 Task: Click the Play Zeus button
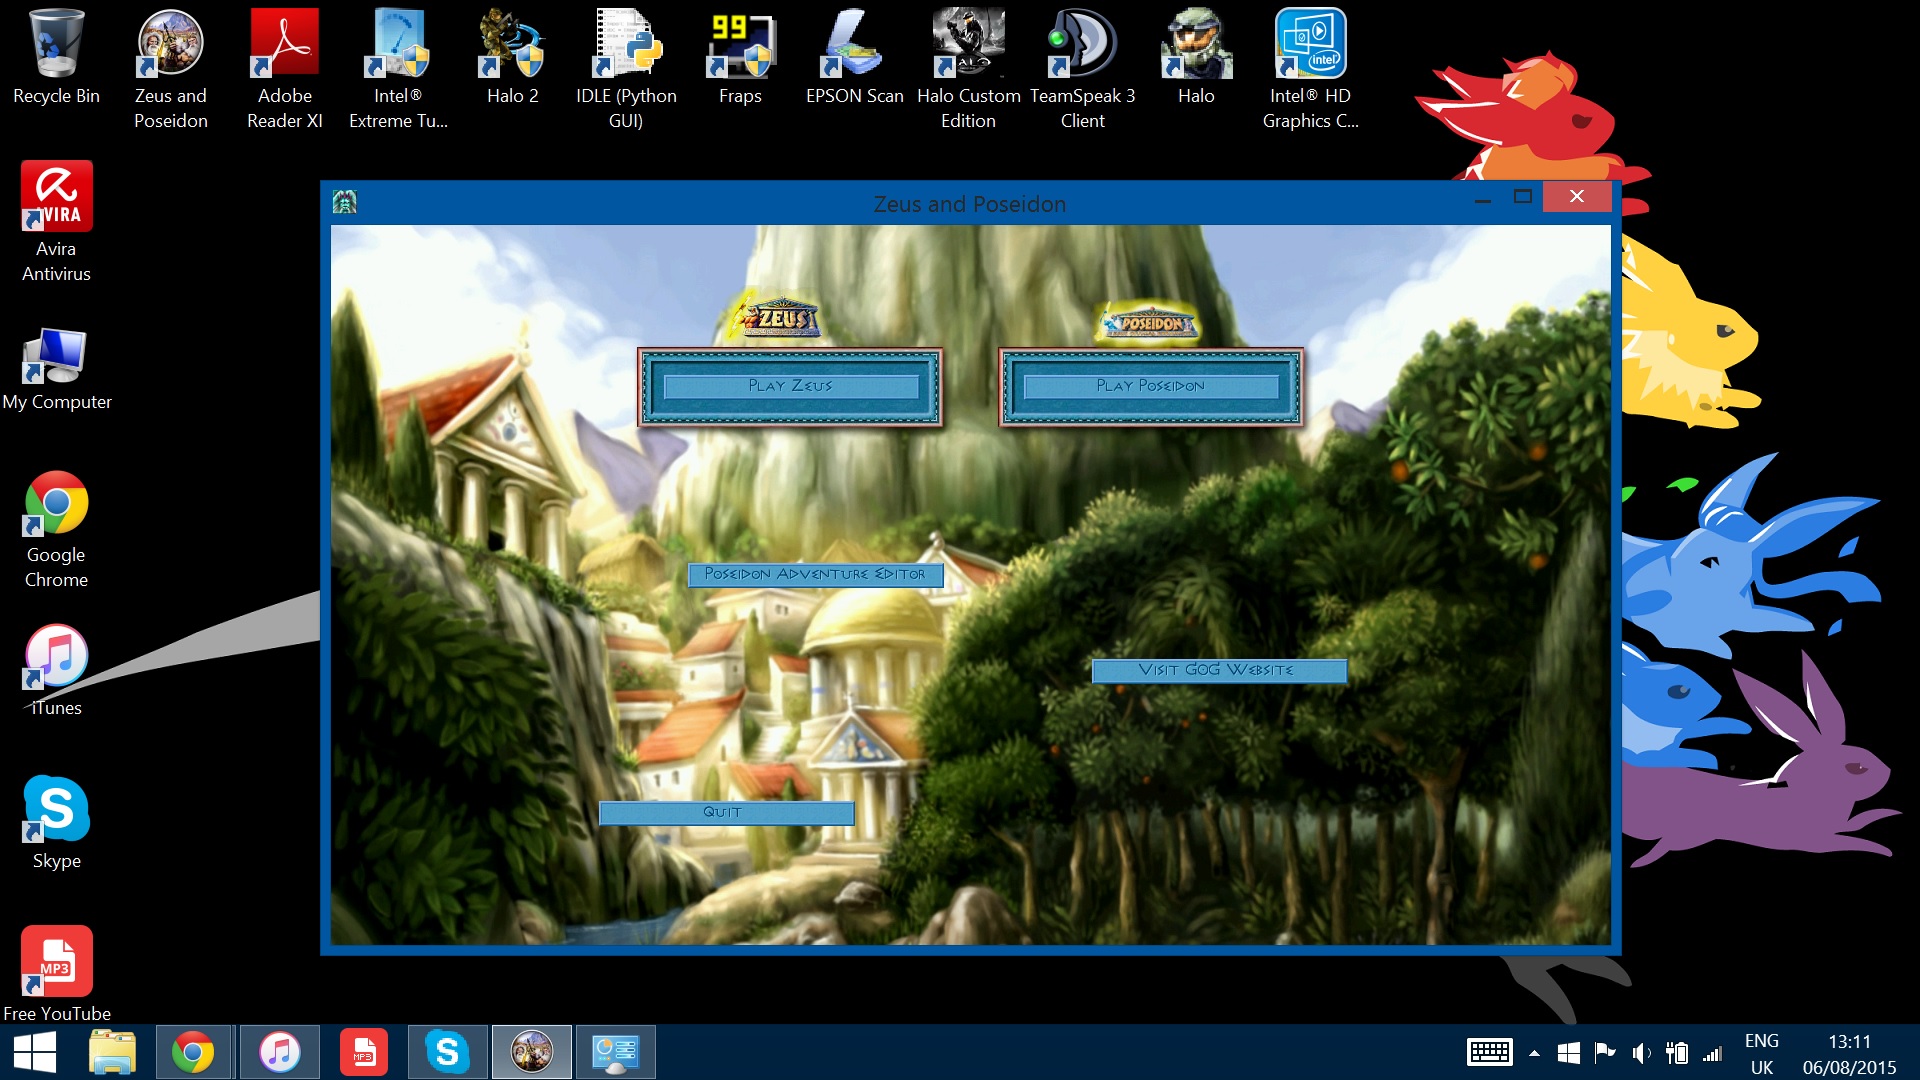pos(790,386)
